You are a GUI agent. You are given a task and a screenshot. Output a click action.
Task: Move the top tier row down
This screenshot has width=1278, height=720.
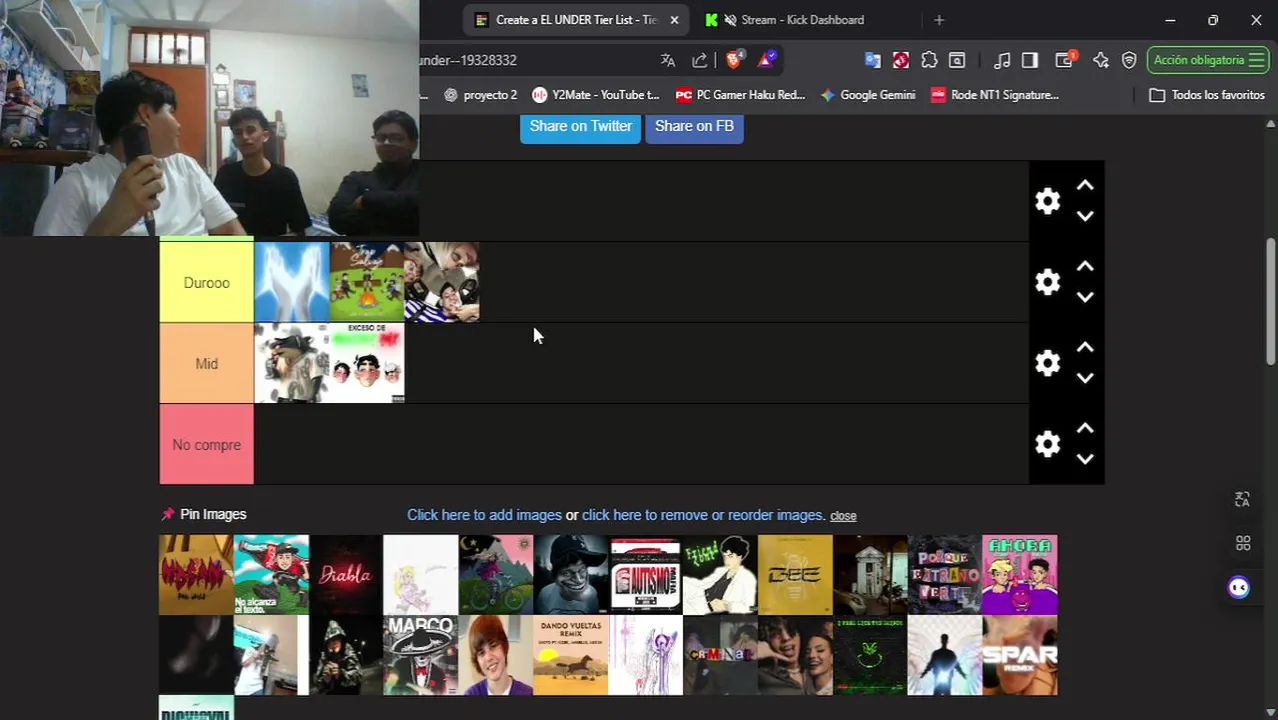1085,216
